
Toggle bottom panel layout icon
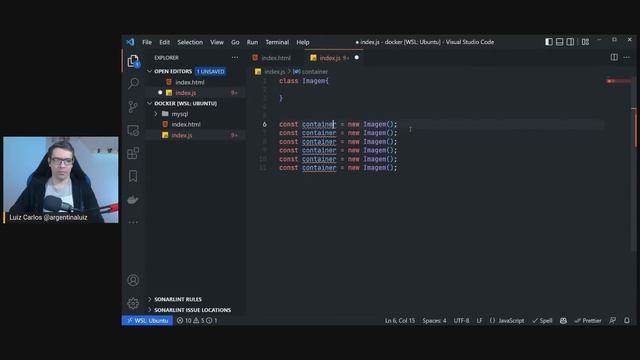tap(560, 42)
